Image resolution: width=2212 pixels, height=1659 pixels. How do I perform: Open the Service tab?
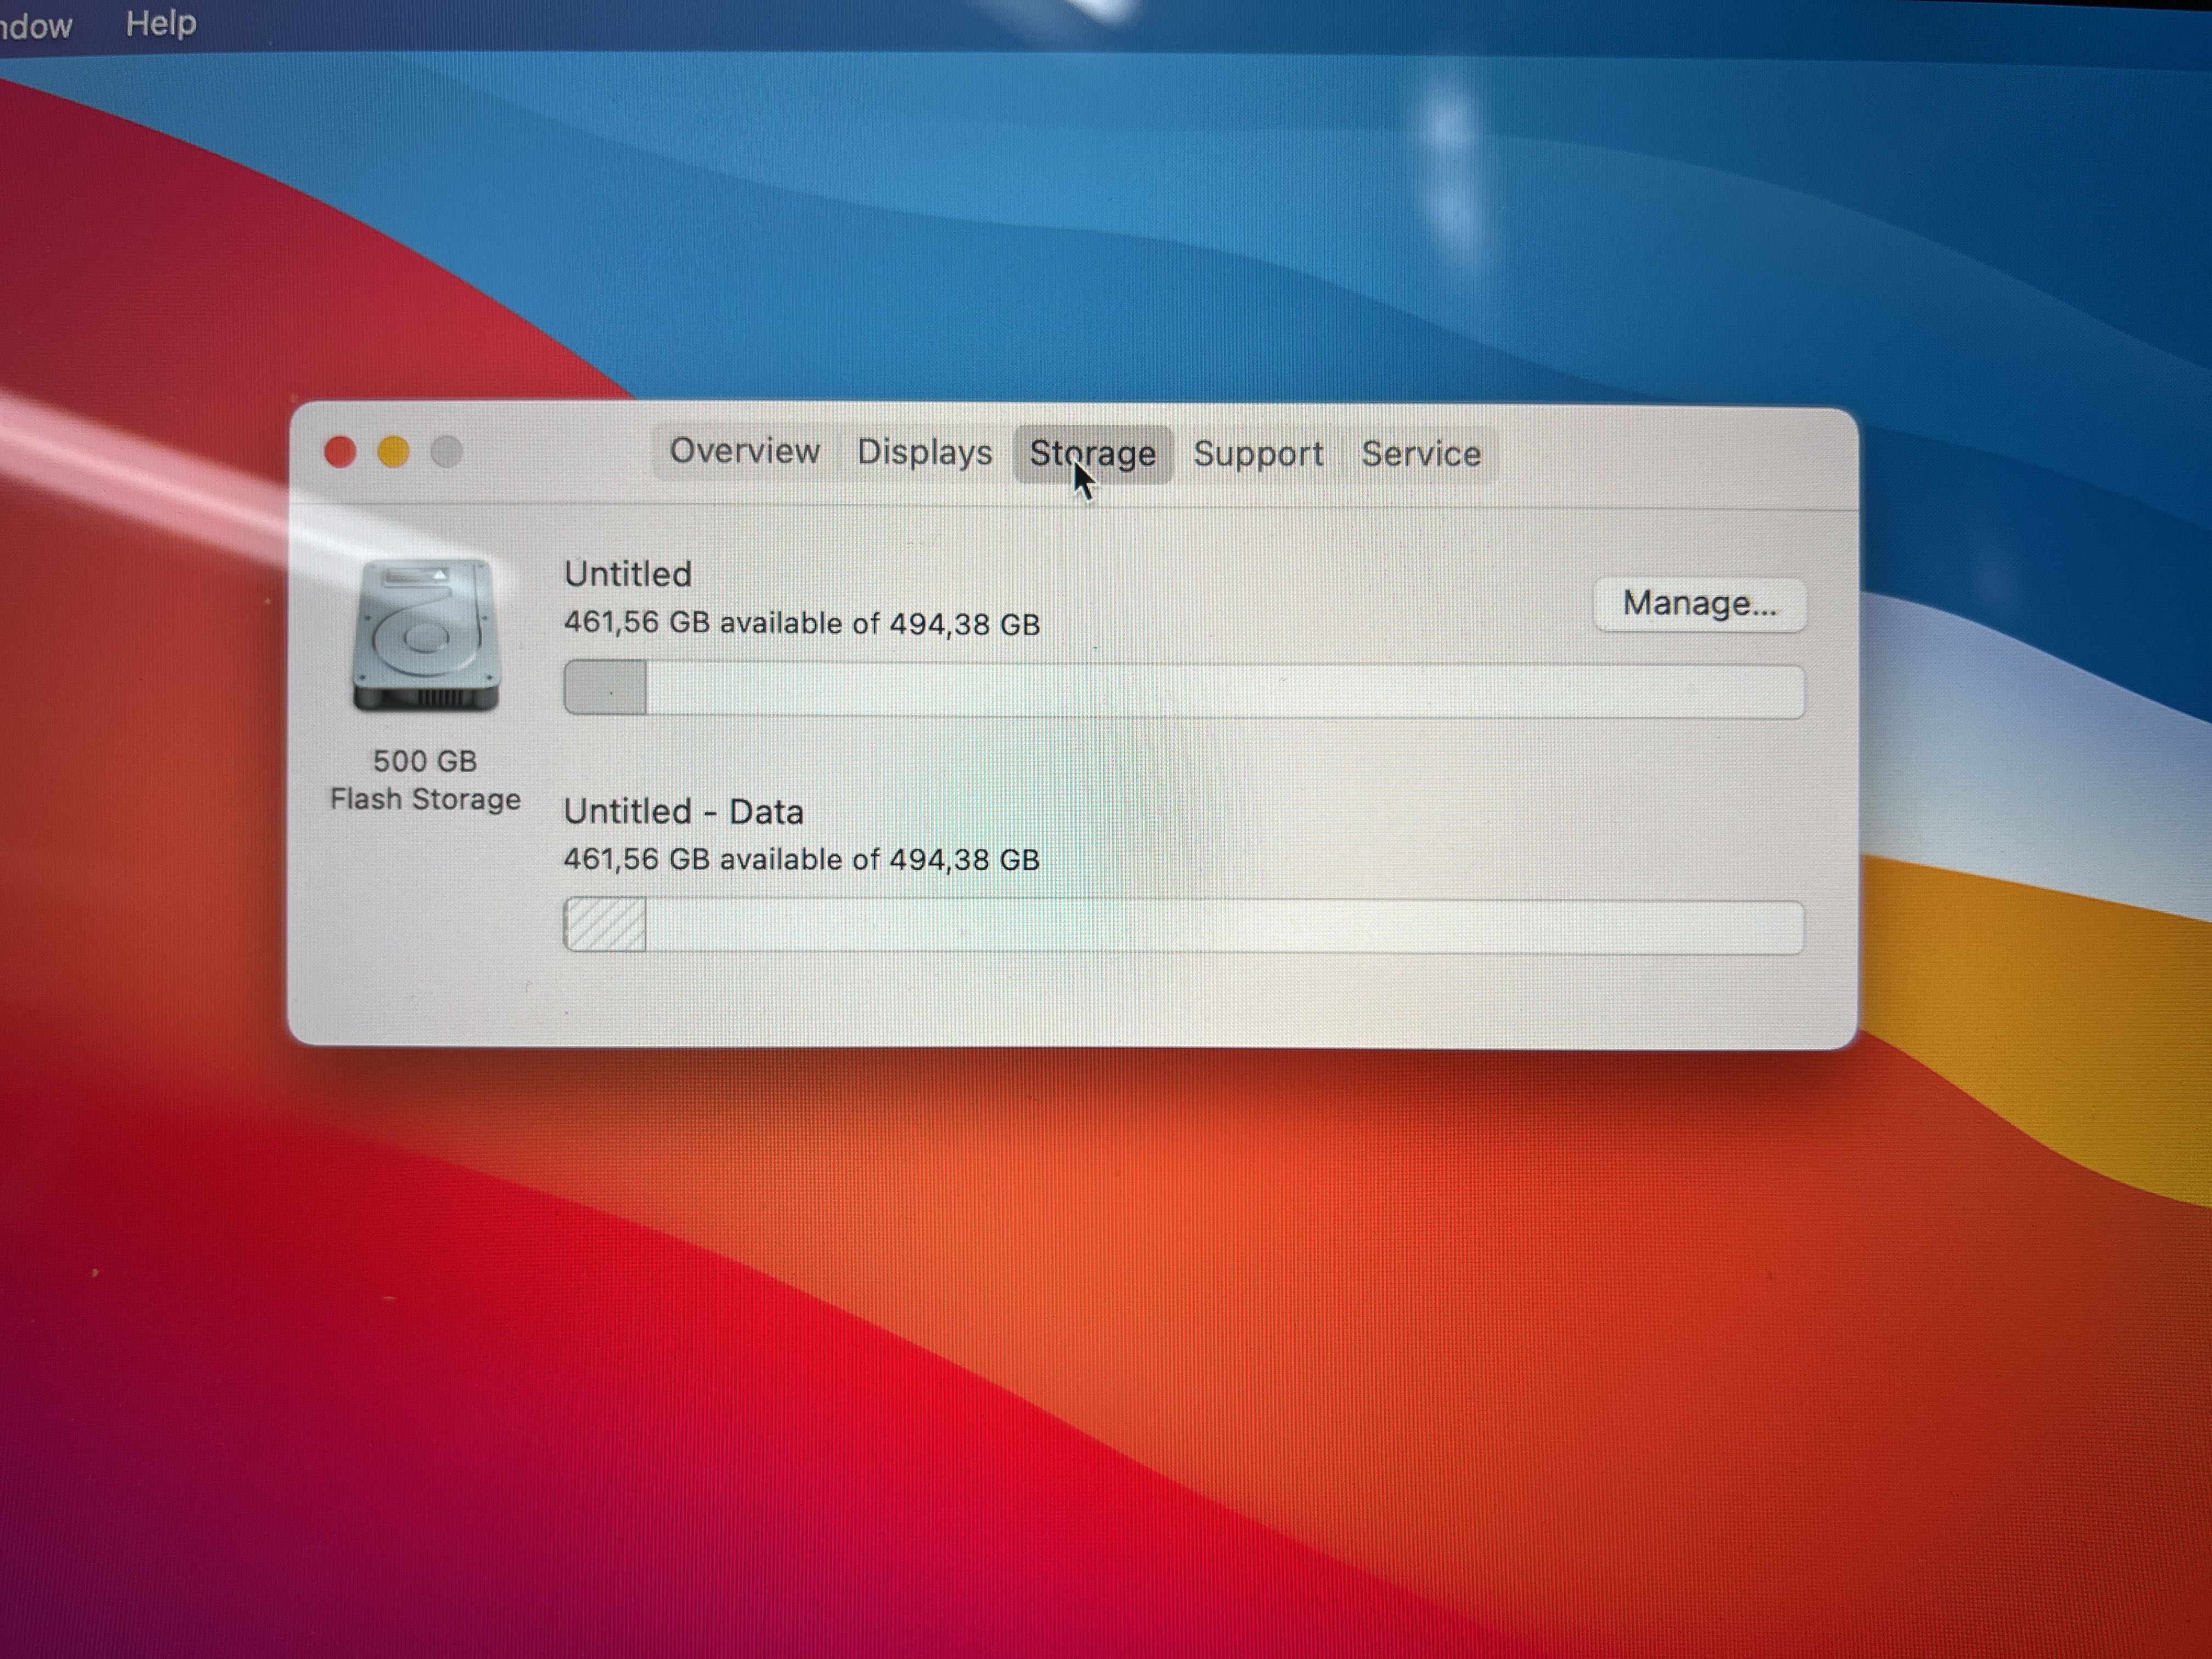1420,454
